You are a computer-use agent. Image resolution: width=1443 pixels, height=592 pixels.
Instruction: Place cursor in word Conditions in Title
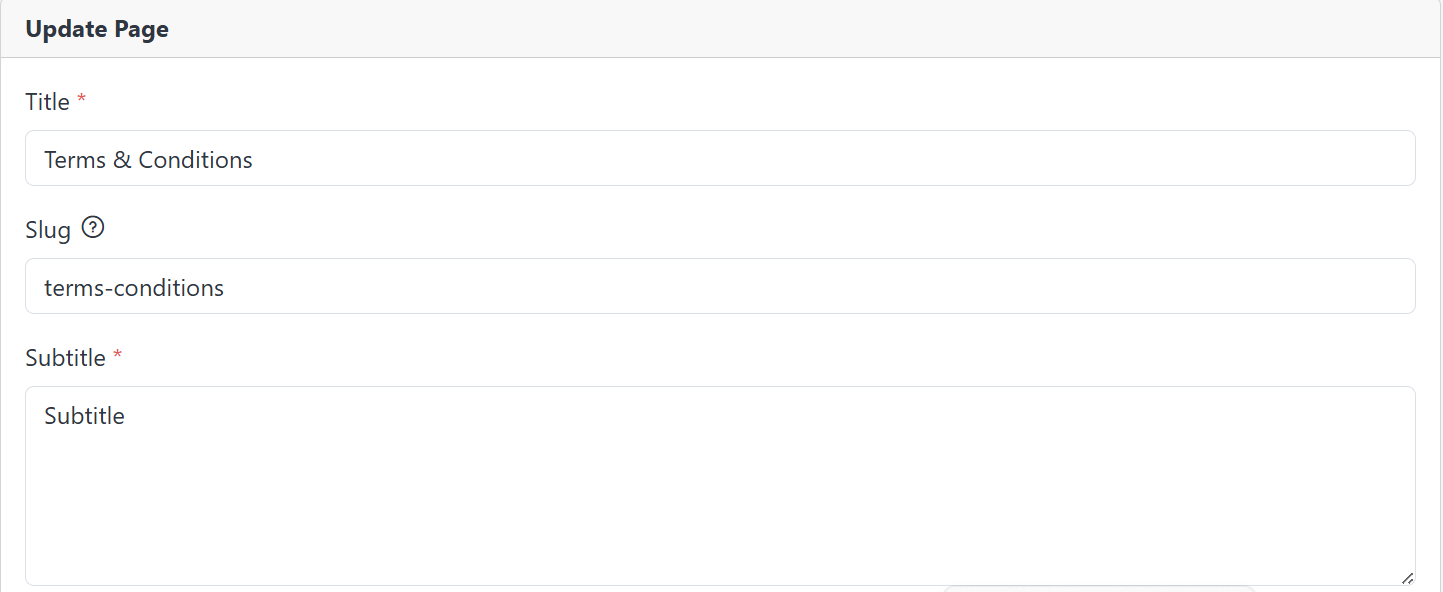point(195,160)
